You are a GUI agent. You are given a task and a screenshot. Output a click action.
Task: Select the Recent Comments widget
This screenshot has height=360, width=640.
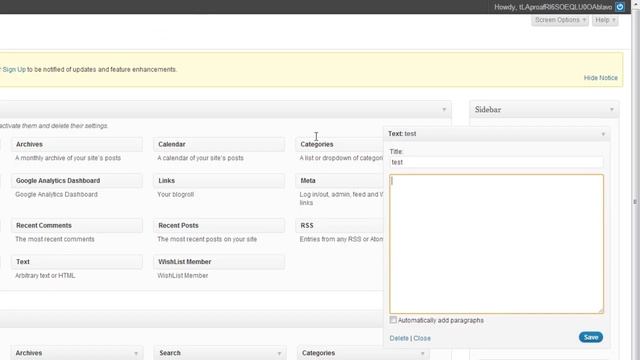point(77,226)
